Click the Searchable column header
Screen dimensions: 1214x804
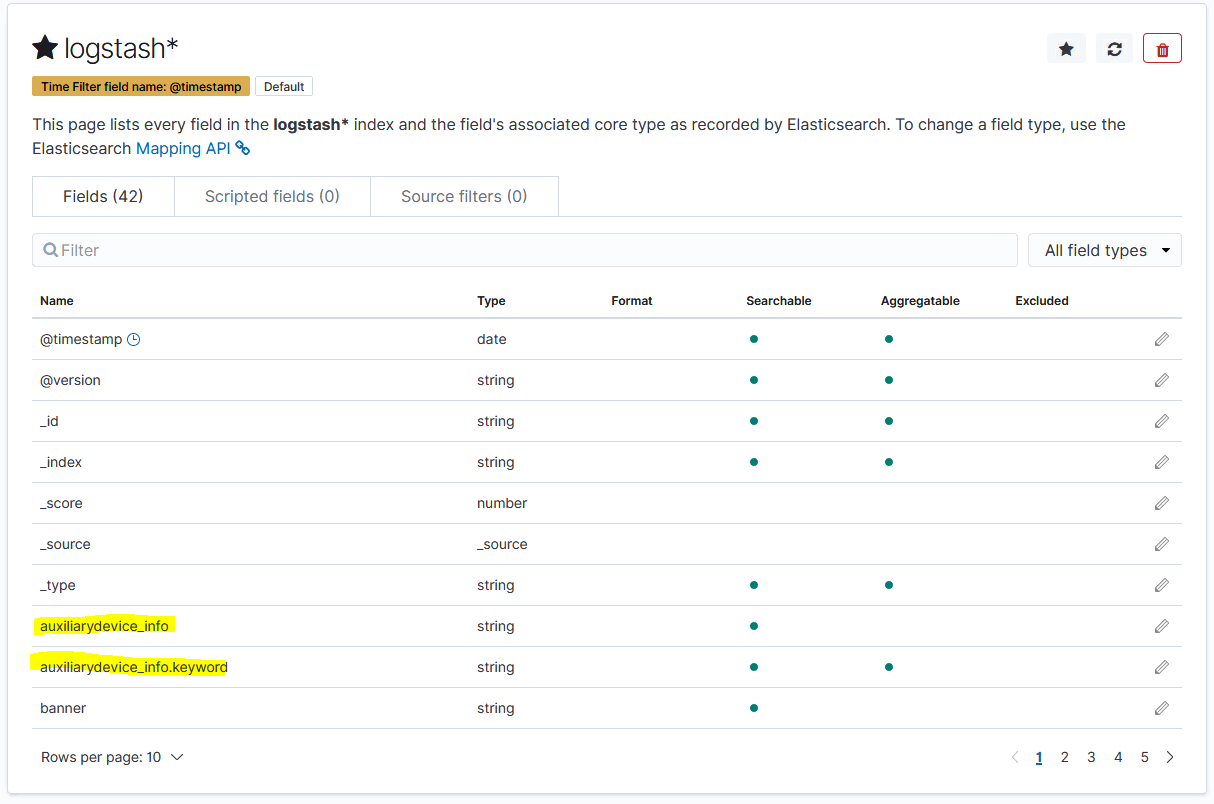tap(779, 300)
